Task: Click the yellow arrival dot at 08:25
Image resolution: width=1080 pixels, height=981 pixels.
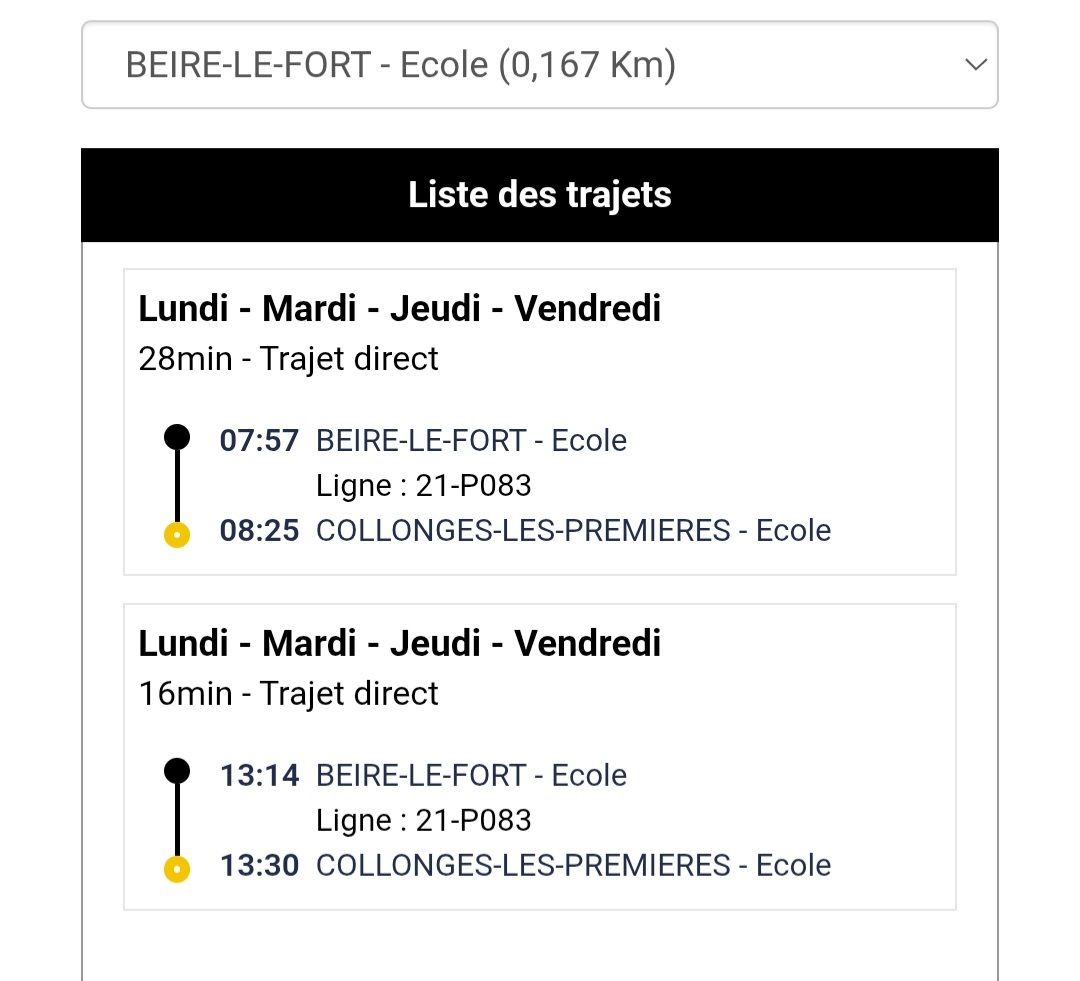Action: tap(177, 535)
